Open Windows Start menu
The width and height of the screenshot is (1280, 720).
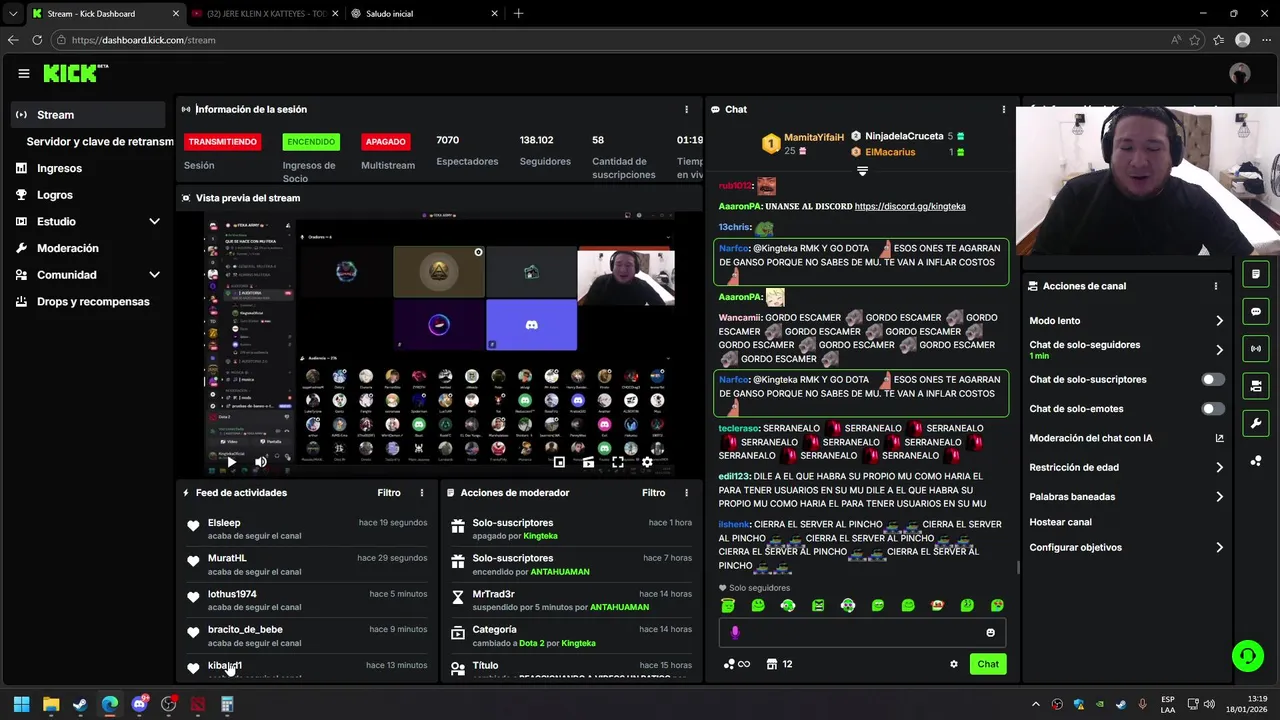tap(21, 704)
